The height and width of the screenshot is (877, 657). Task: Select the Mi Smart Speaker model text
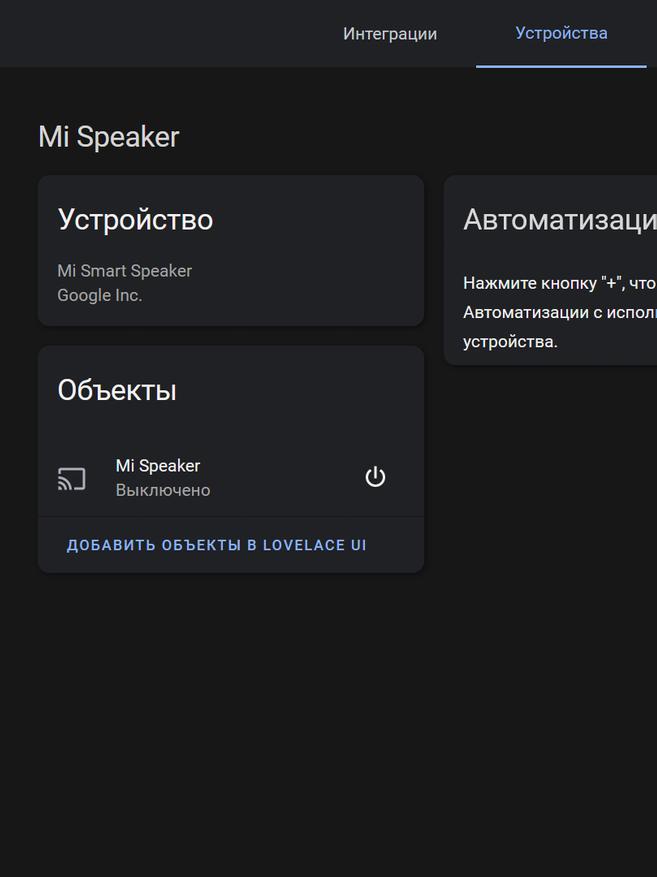coord(125,271)
